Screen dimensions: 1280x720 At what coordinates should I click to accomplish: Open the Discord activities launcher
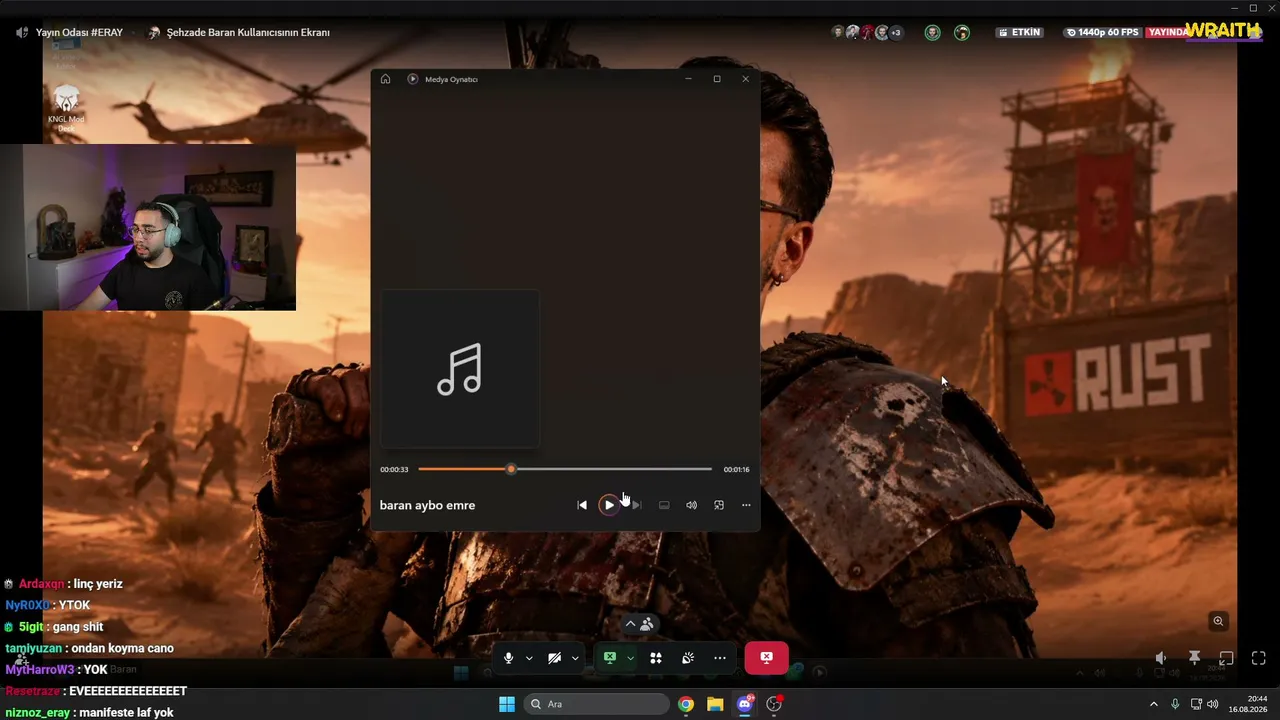pyautogui.click(x=656, y=658)
